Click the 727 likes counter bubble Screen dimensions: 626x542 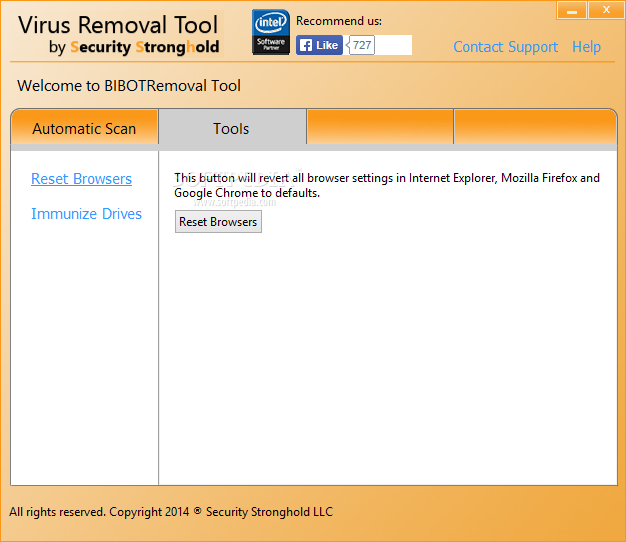[x=361, y=45]
